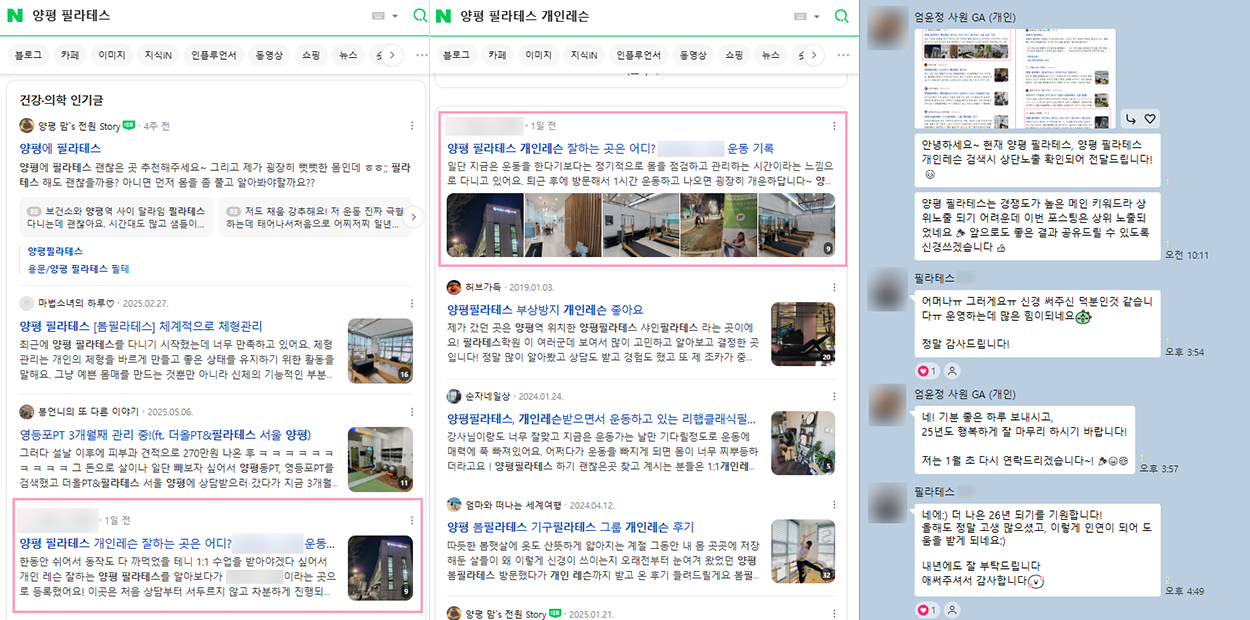Click the Naver logo beside '양평 필라테스' search
Viewport: 1250px width, 620px height.
pyautogui.click(x=16, y=16)
